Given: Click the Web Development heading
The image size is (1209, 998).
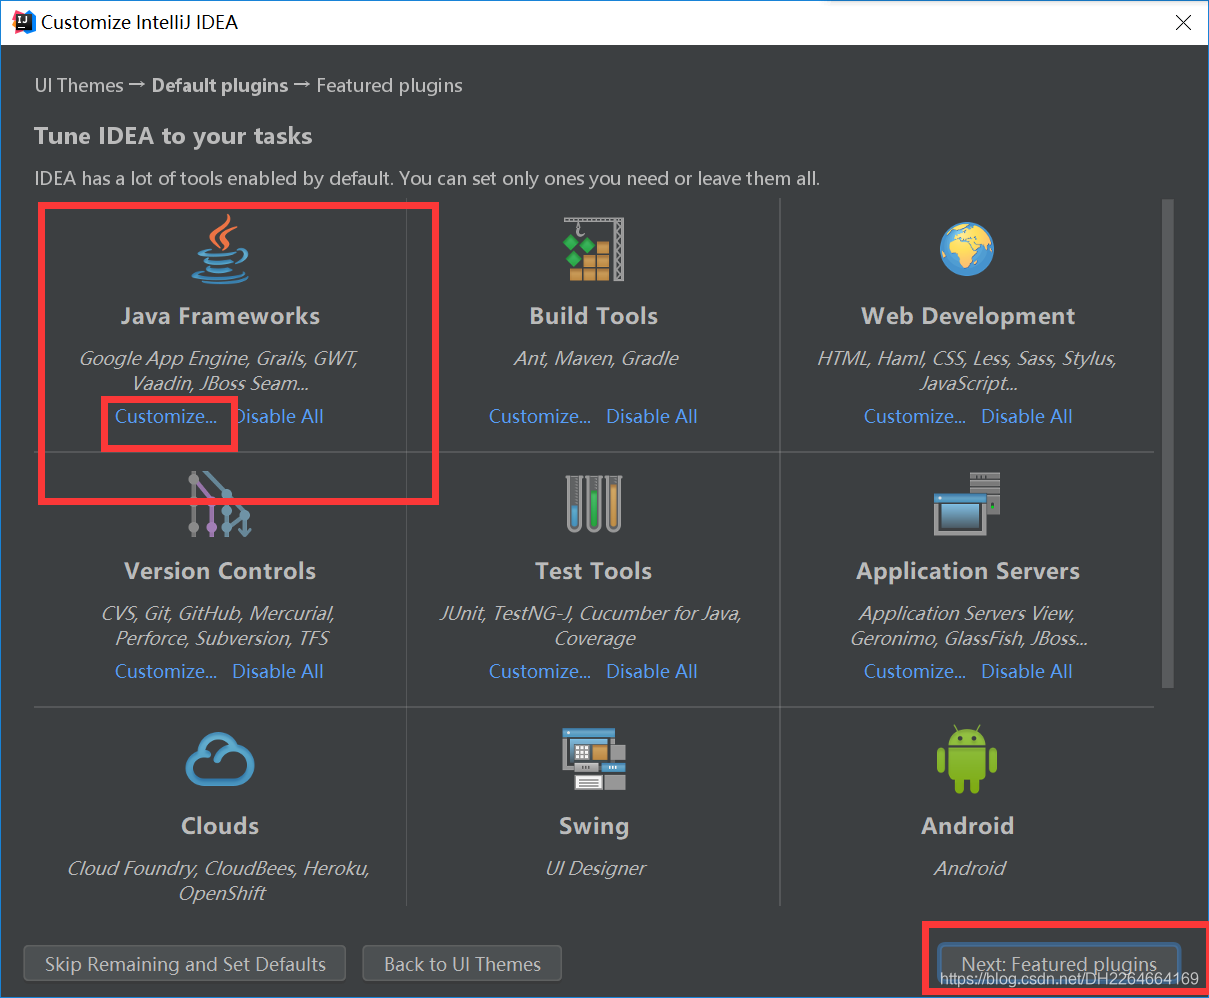Looking at the screenshot, I should [x=968, y=316].
